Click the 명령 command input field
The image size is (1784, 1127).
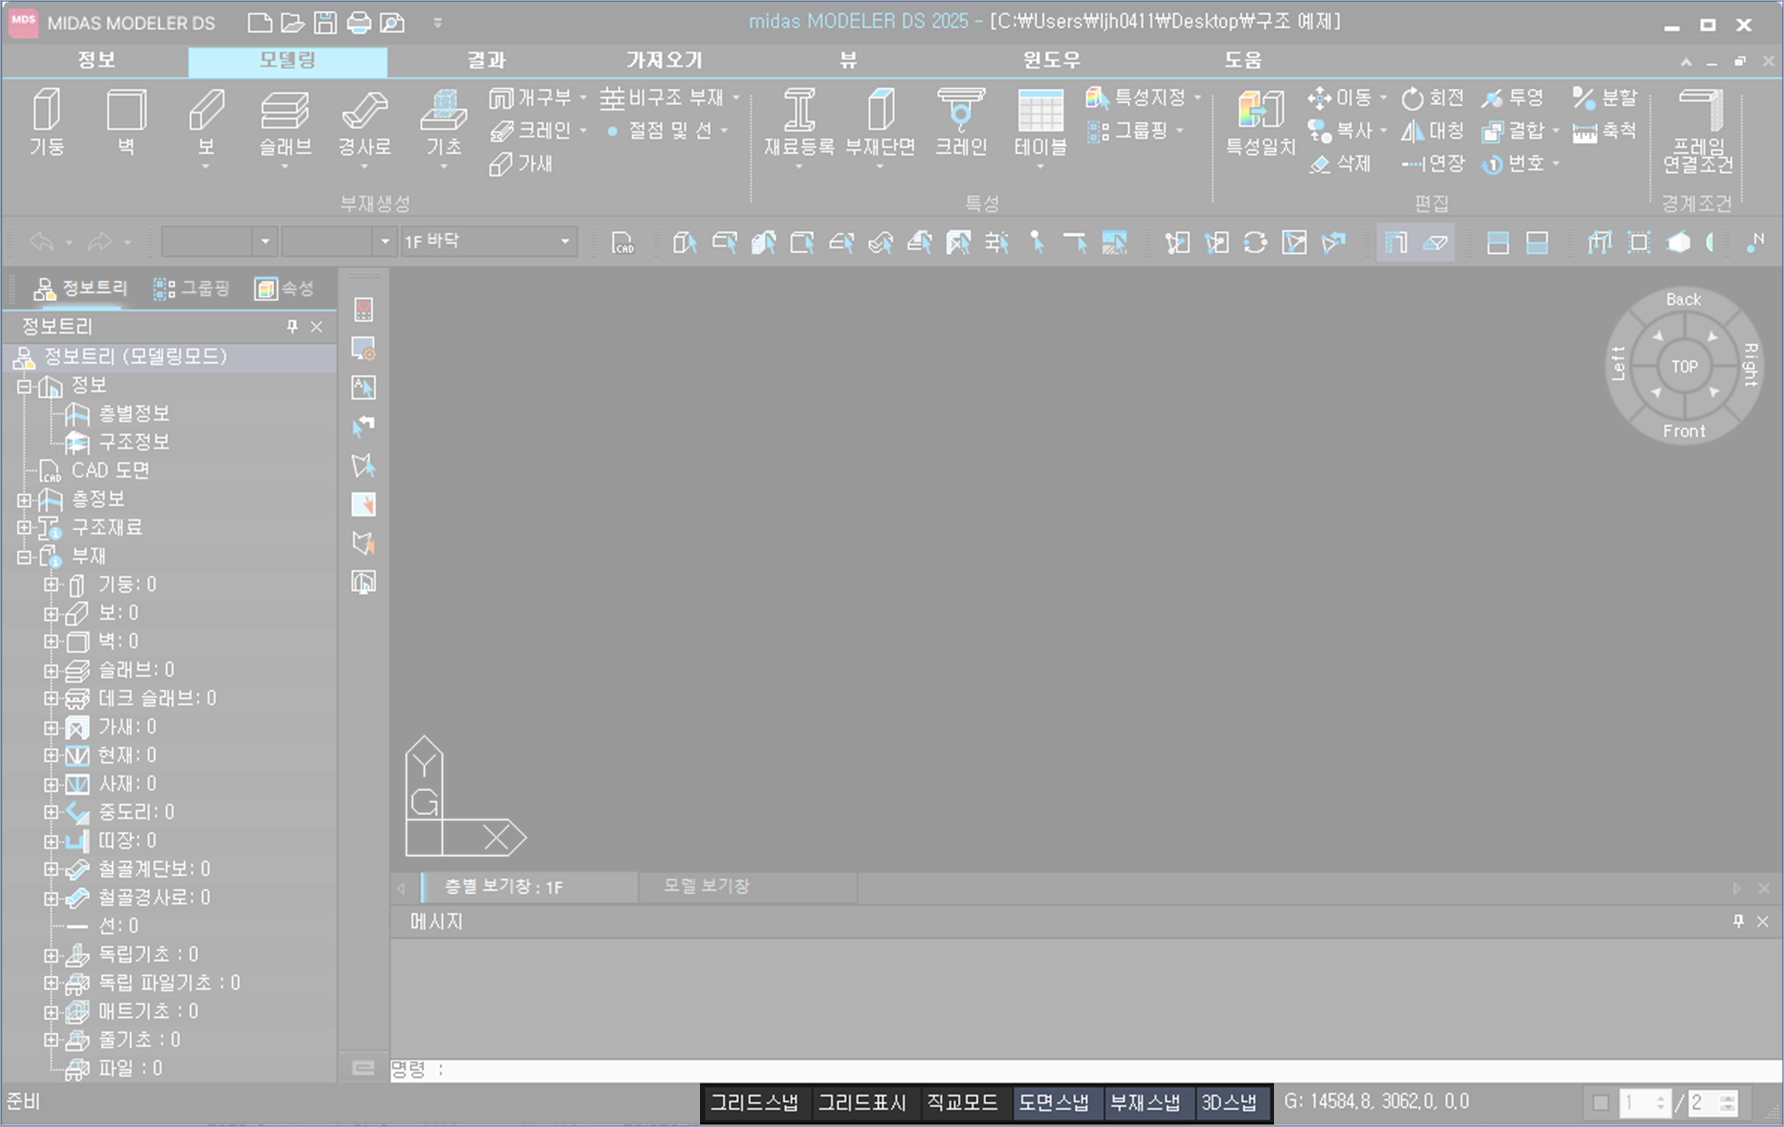pyautogui.click(x=1000, y=1069)
